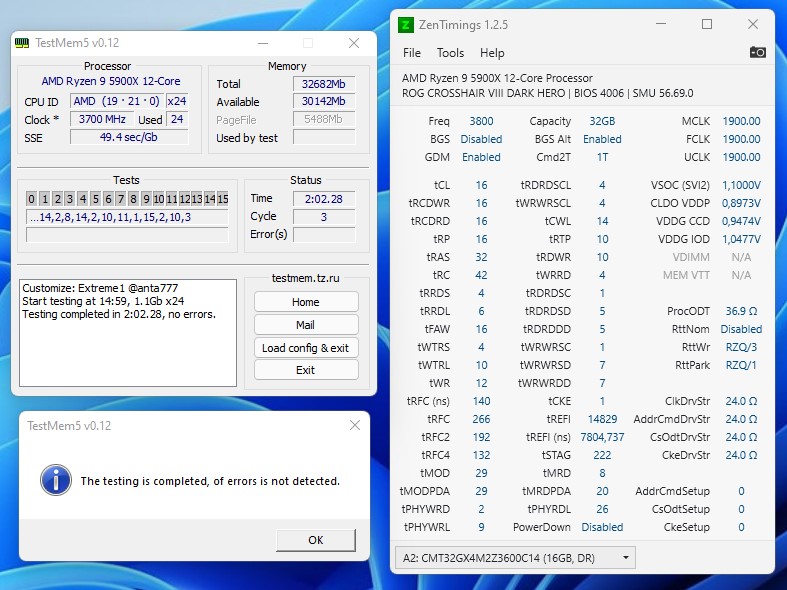Click the VSOC (SVI2) value 1,1000V
787x590 pixels.
(x=741, y=185)
